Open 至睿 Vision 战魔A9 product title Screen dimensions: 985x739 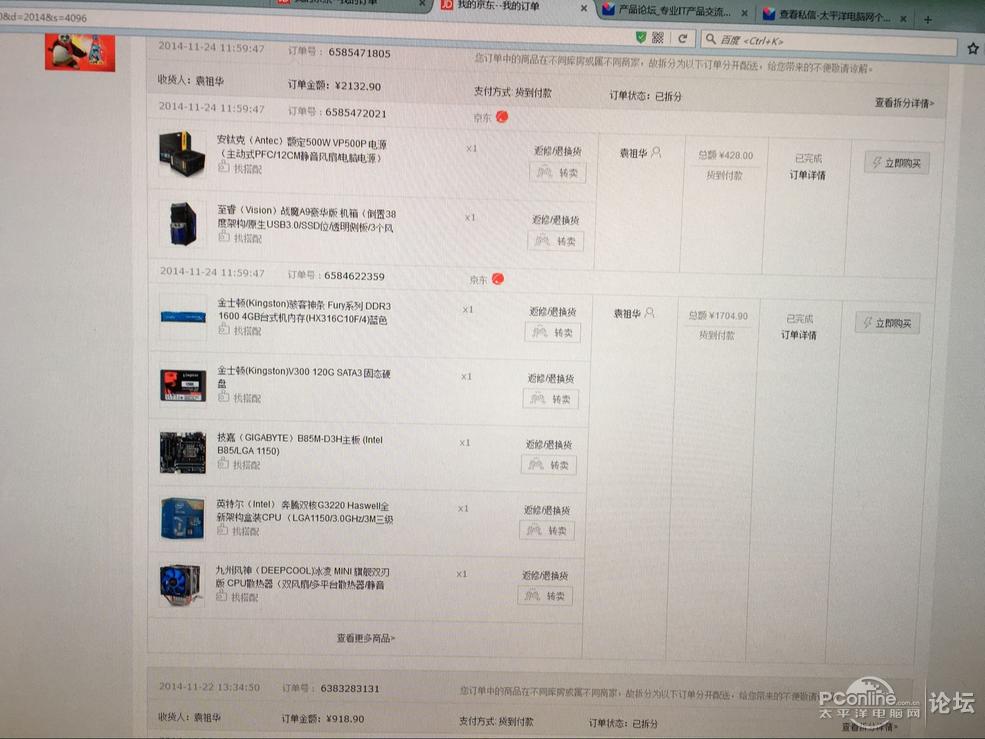(307, 220)
